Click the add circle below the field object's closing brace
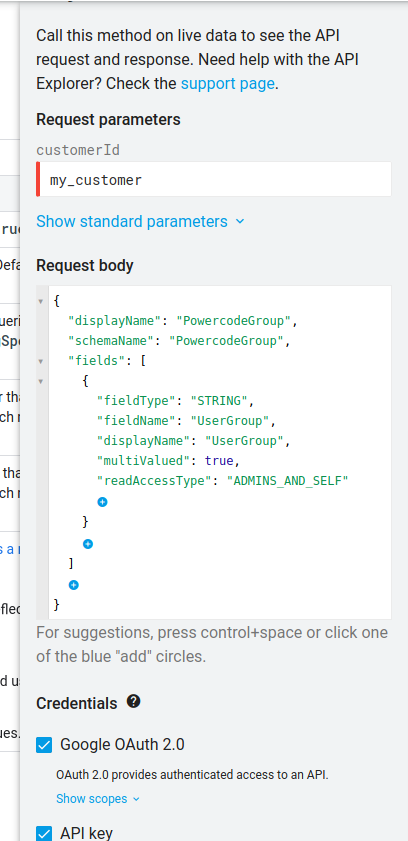The height and width of the screenshot is (841, 408). tap(88, 544)
